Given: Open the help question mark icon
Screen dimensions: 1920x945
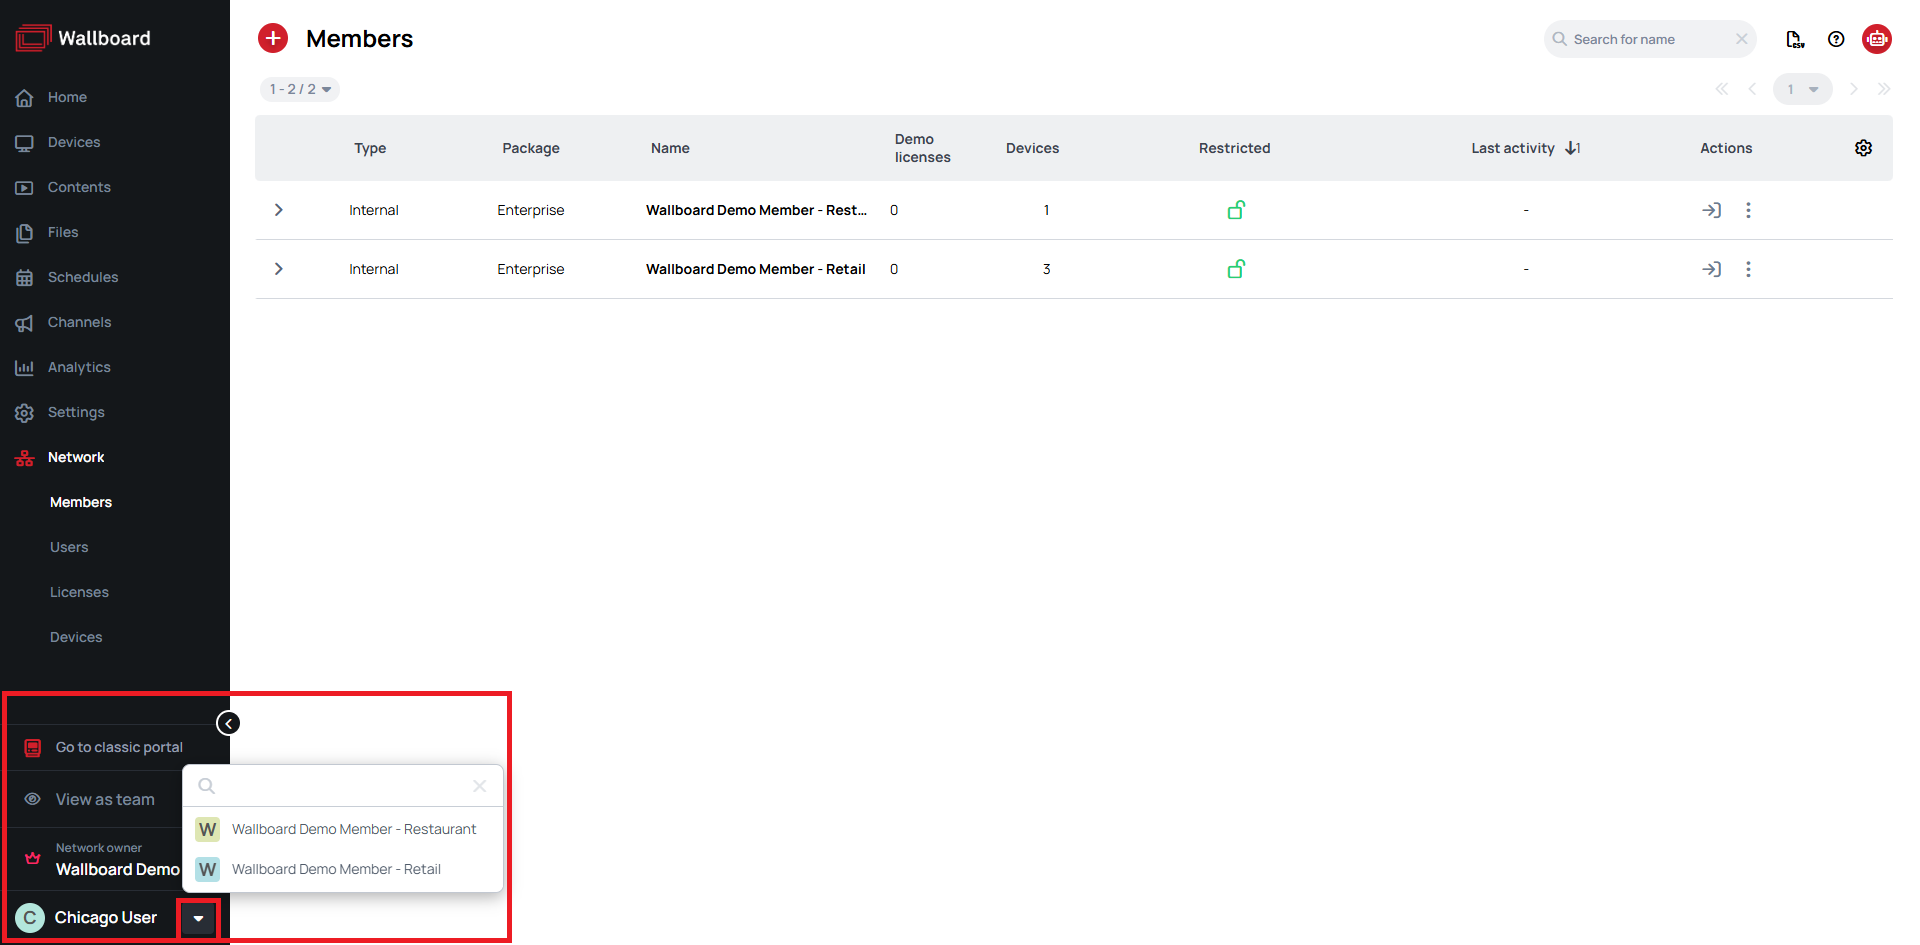Looking at the screenshot, I should click(1836, 39).
